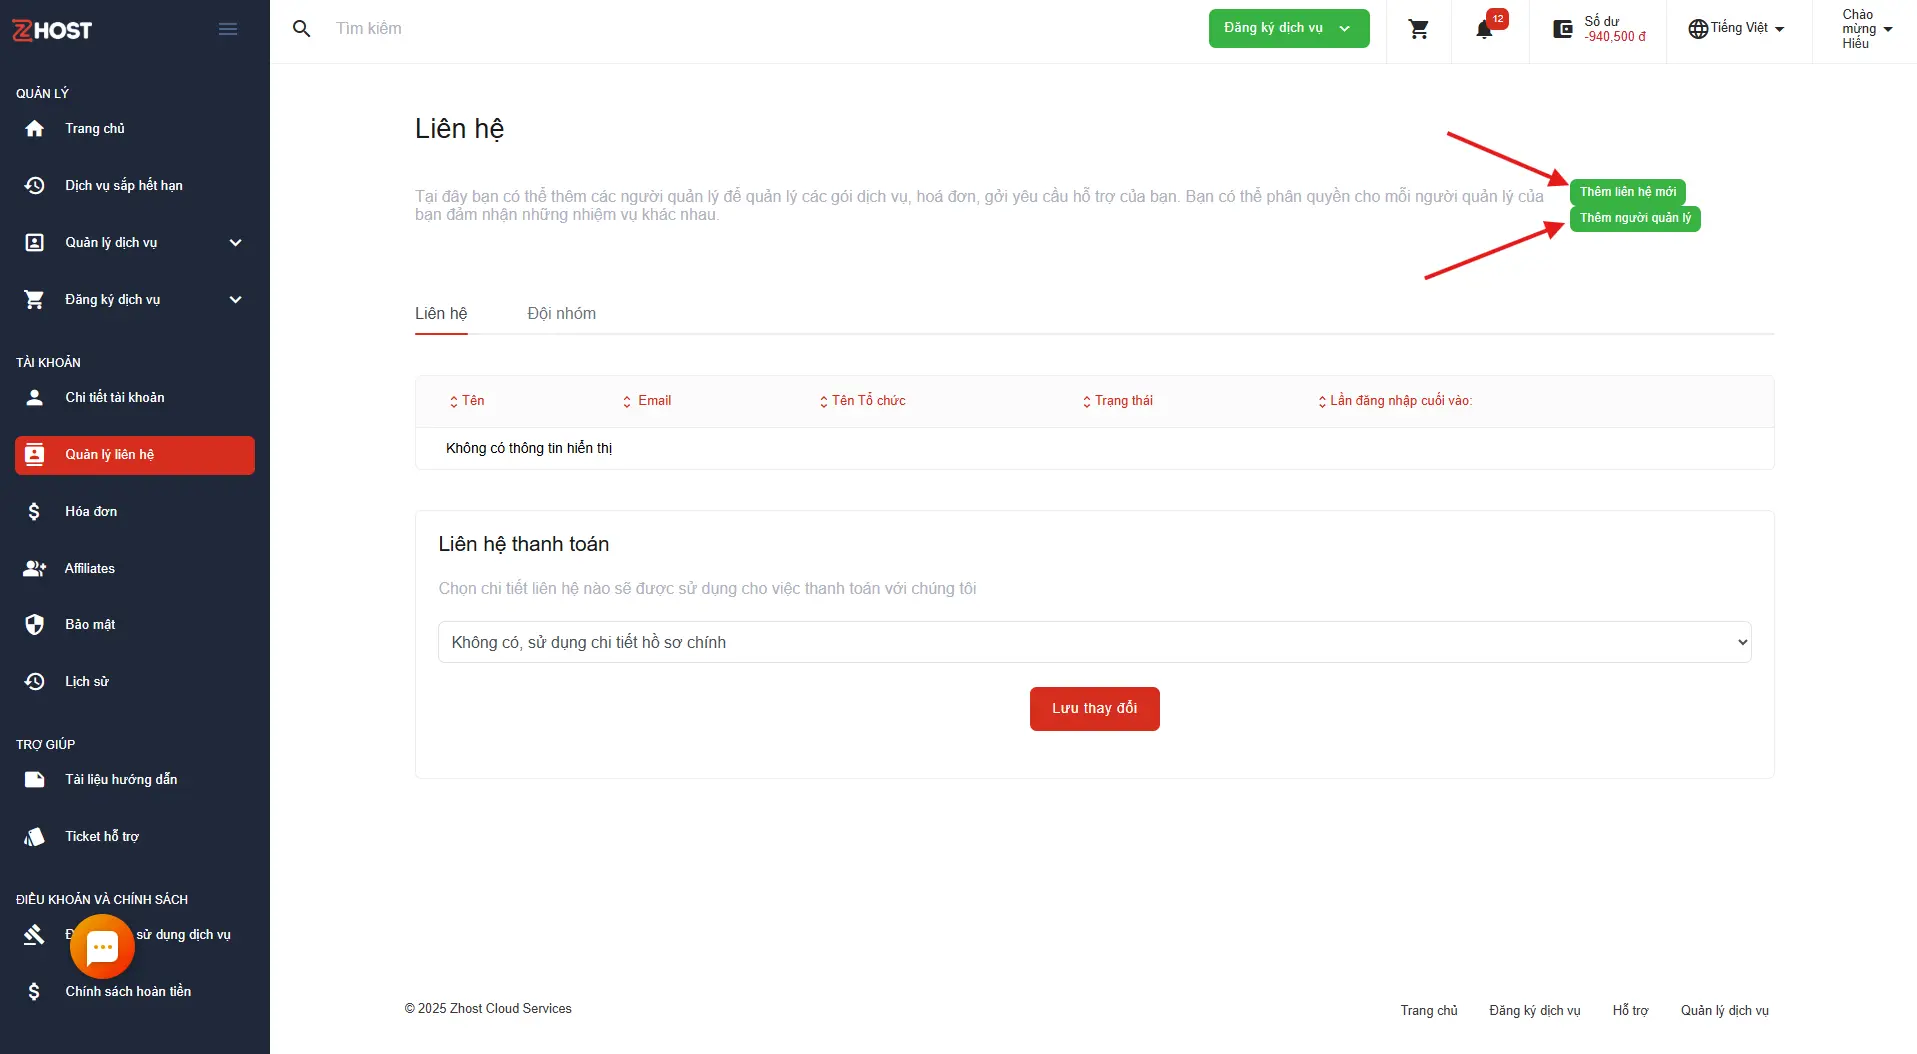Viewport: 1917px width, 1054px height.
Task: Open the billing contact select box
Action: (x=1094, y=642)
